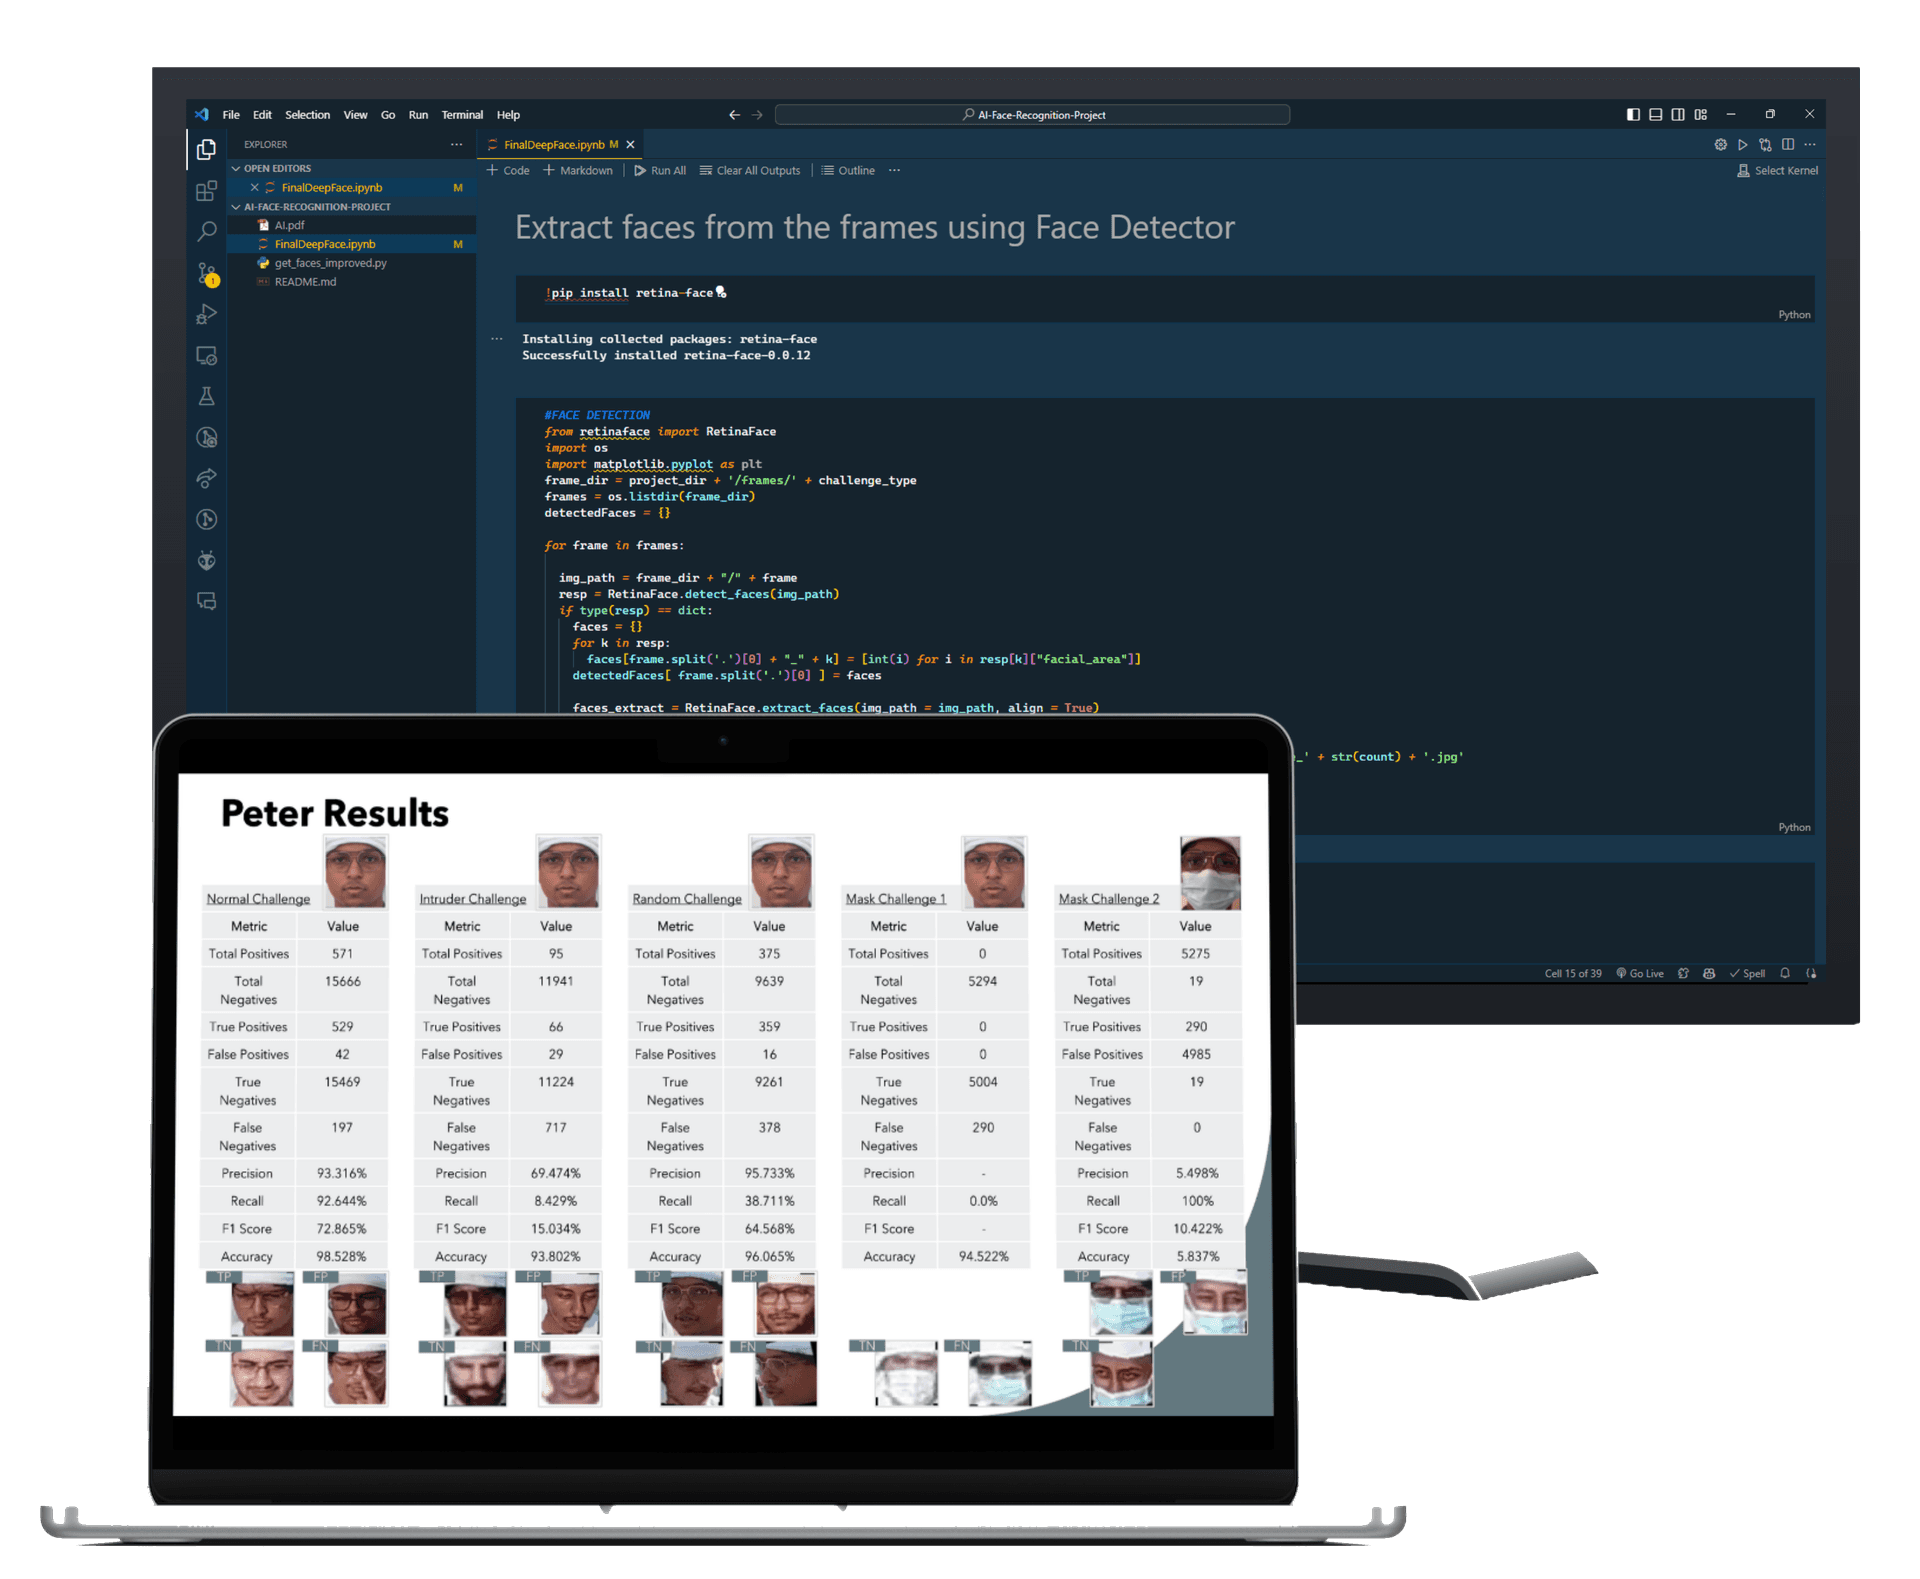The height and width of the screenshot is (1579, 1920).
Task: Toggle the secondary side bar visibility
Action: (x=1678, y=115)
